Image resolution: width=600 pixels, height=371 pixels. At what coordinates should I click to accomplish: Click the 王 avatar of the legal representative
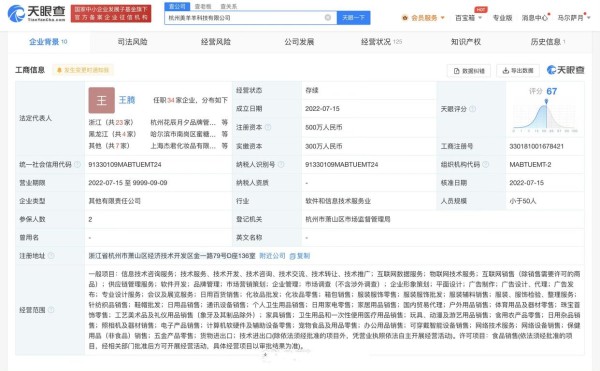point(101,100)
